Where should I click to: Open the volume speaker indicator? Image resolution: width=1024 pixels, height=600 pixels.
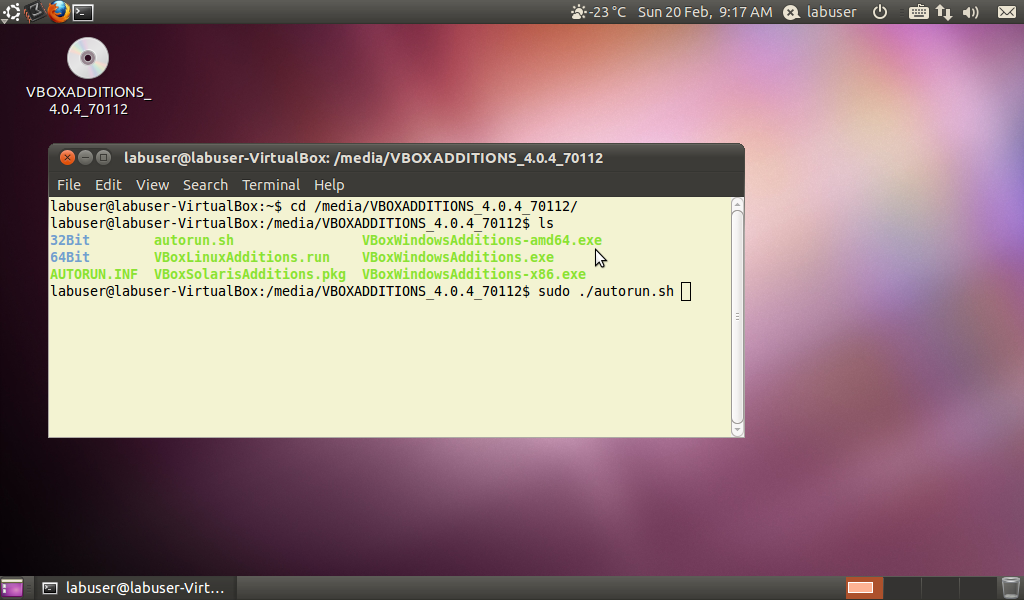pyautogui.click(x=970, y=12)
